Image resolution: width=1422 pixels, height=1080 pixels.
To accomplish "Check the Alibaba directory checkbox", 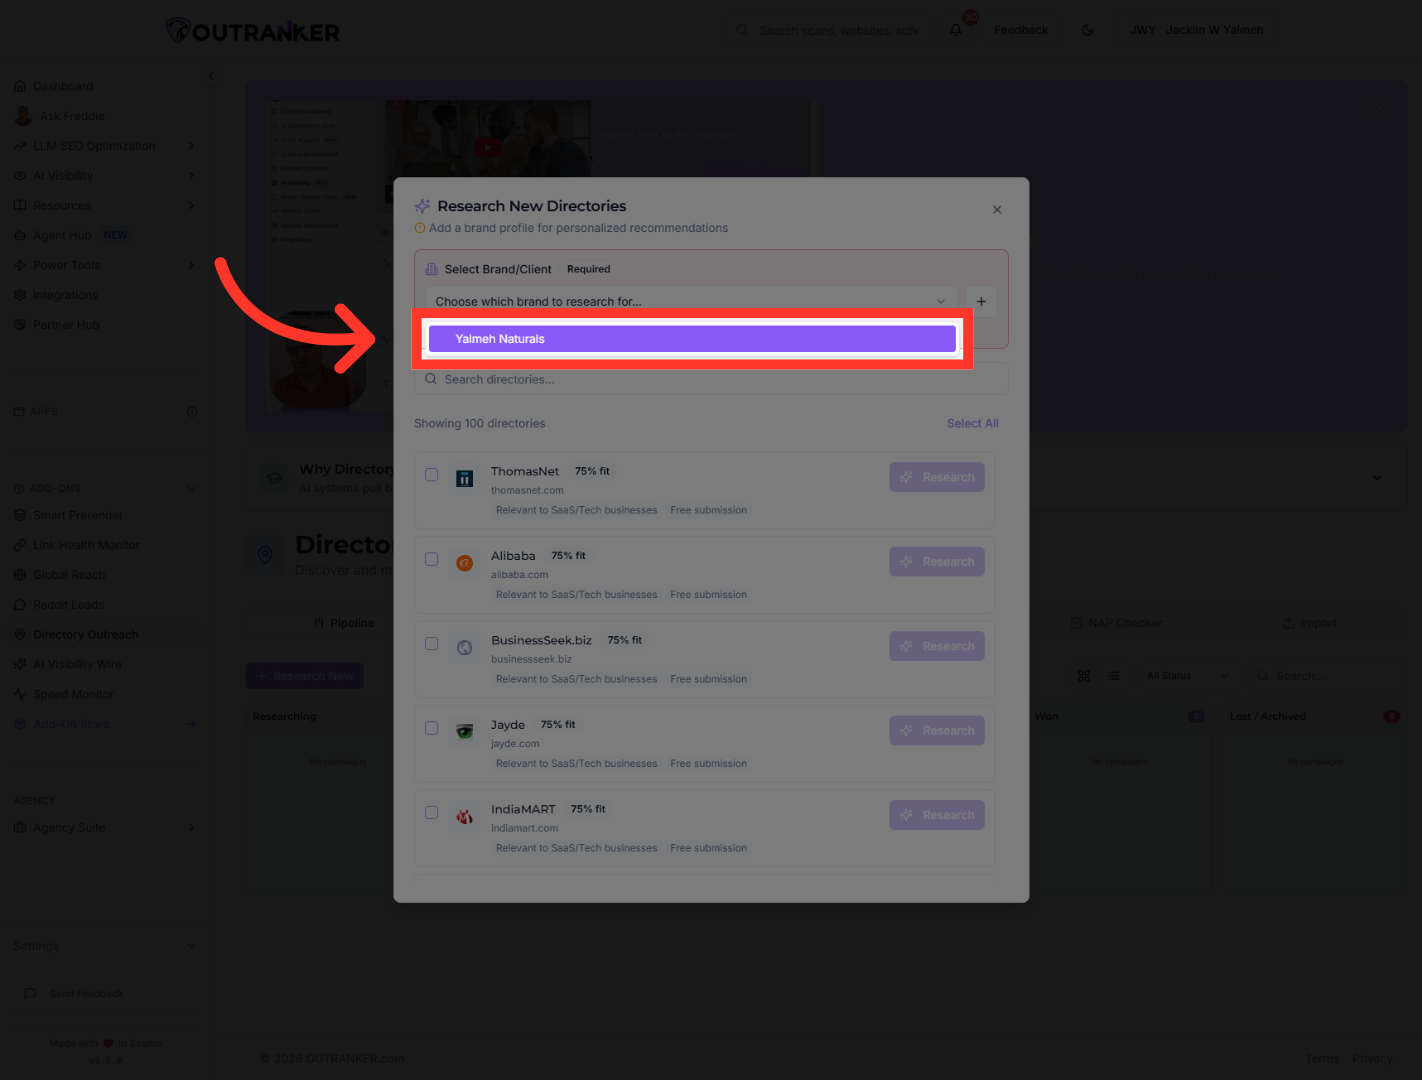I will pyautogui.click(x=432, y=559).
